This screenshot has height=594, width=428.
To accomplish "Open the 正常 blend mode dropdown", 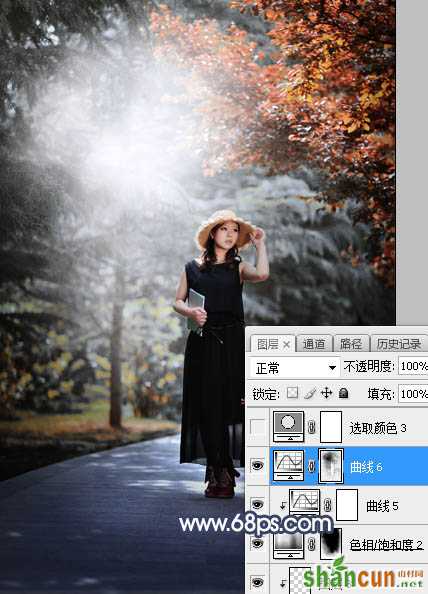I will coord(294,367).
